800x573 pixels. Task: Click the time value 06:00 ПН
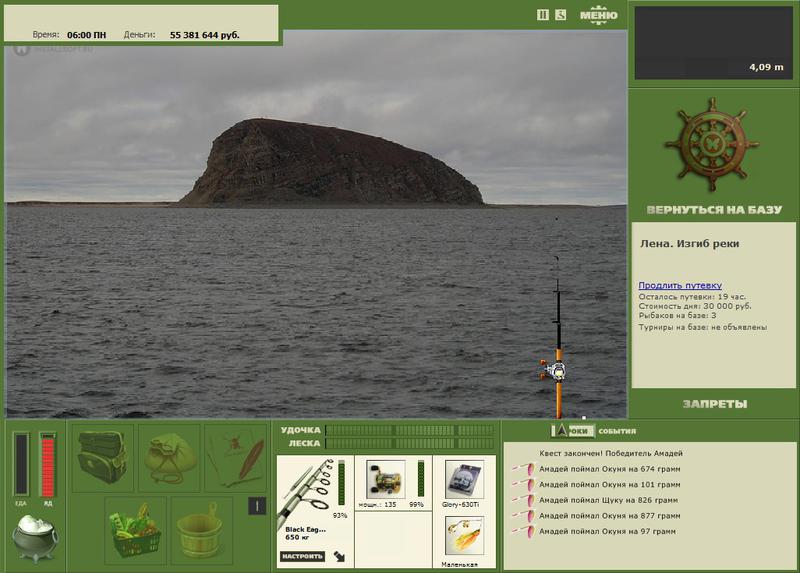point(87,35)
